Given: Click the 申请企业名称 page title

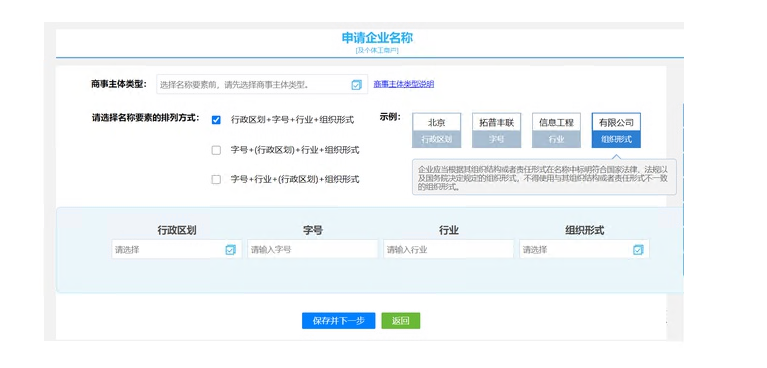Looking at the screenshot, I should tap(377, 38).
